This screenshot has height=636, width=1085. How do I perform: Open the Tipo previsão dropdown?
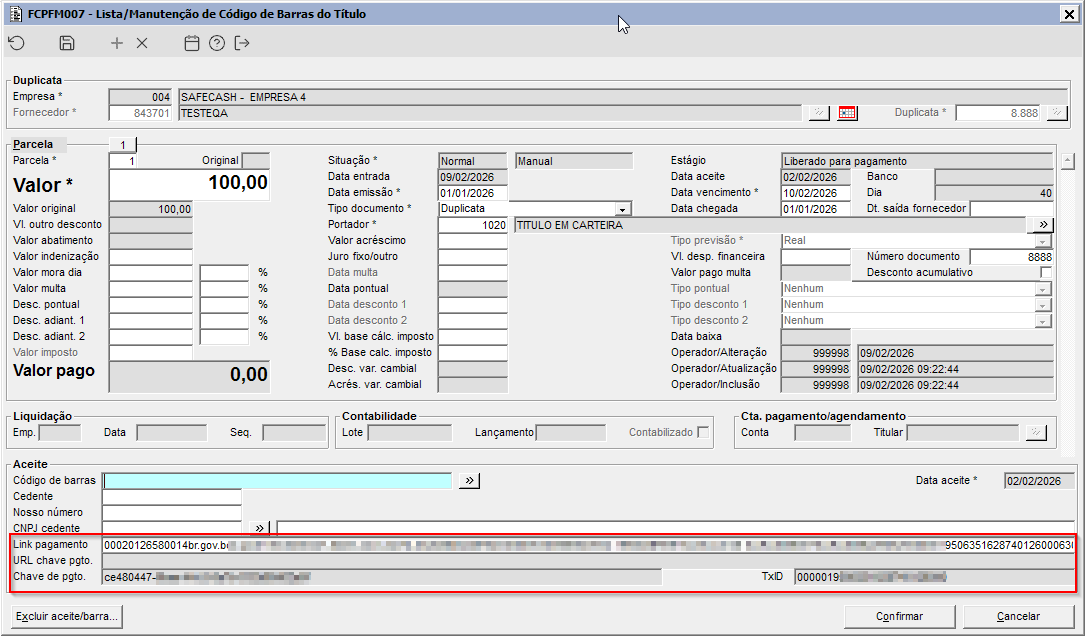click(x=1042, y=241)
